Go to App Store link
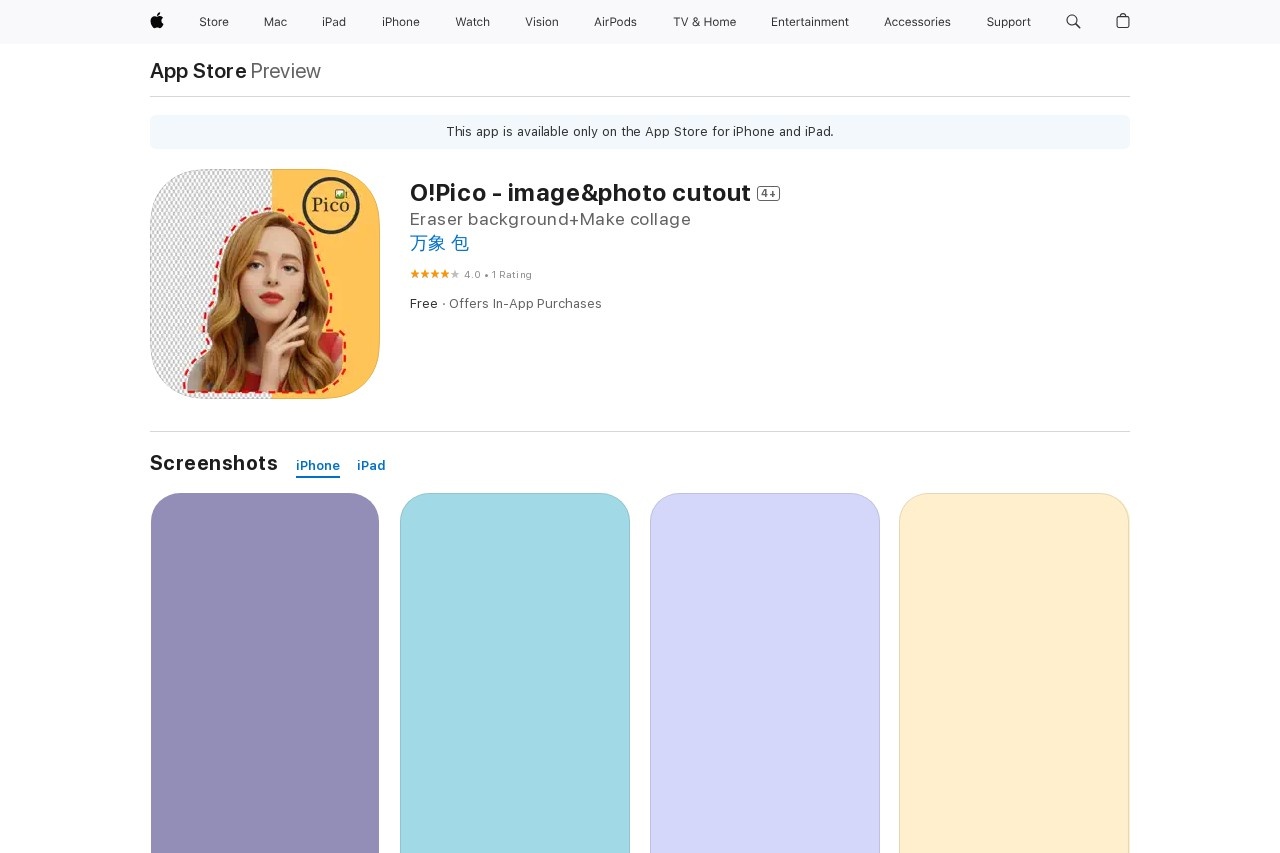Image resolution: width=1280 pixels, height=853 pixels. 198,71
